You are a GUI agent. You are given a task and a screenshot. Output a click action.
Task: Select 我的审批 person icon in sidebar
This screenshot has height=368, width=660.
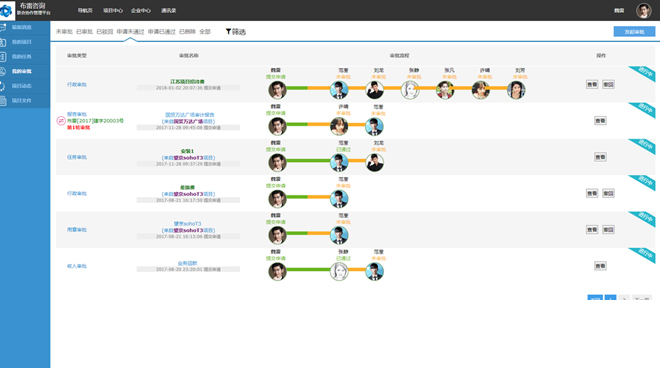(x=3, y=72)
